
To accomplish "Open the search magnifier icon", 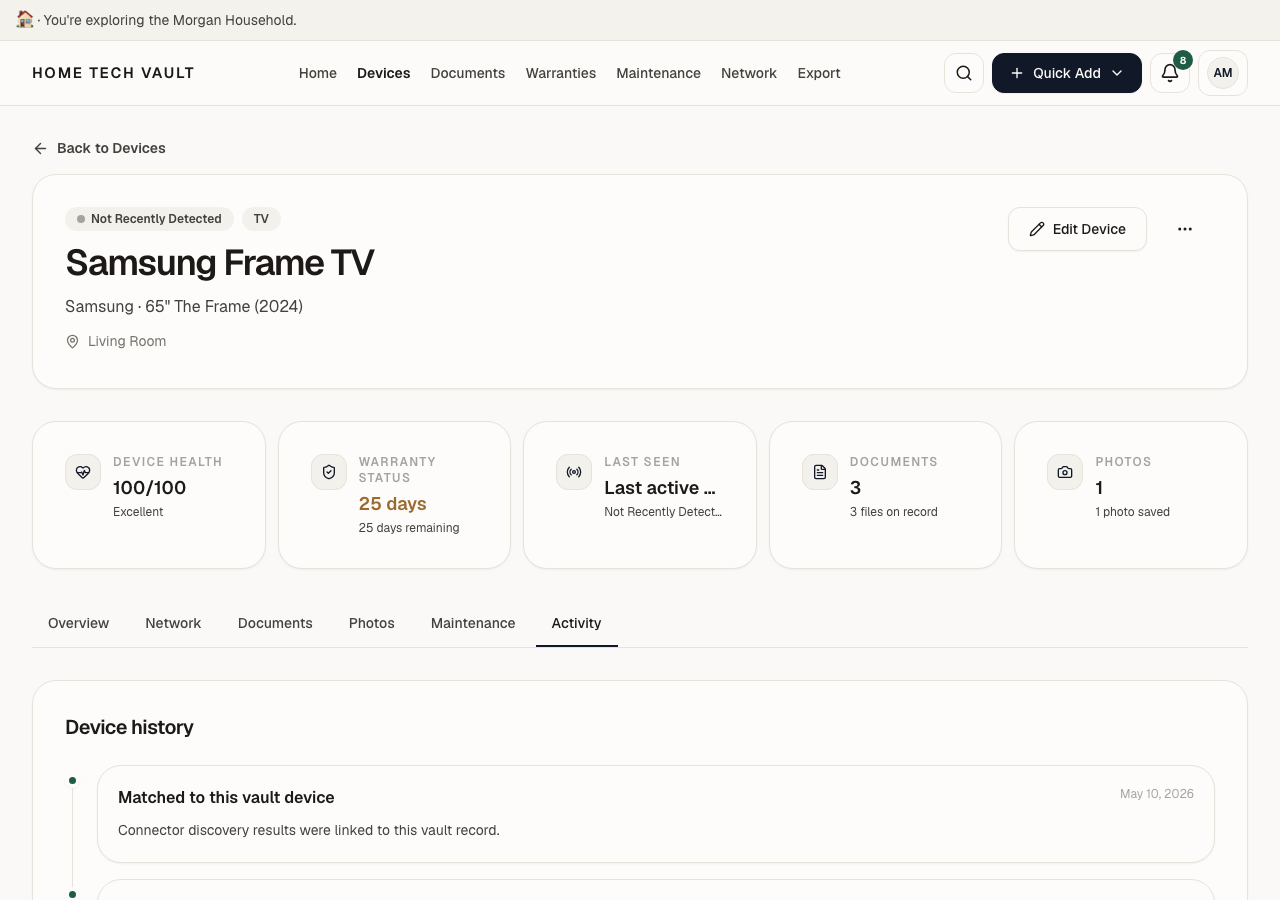I will click(x=964, y=73).
